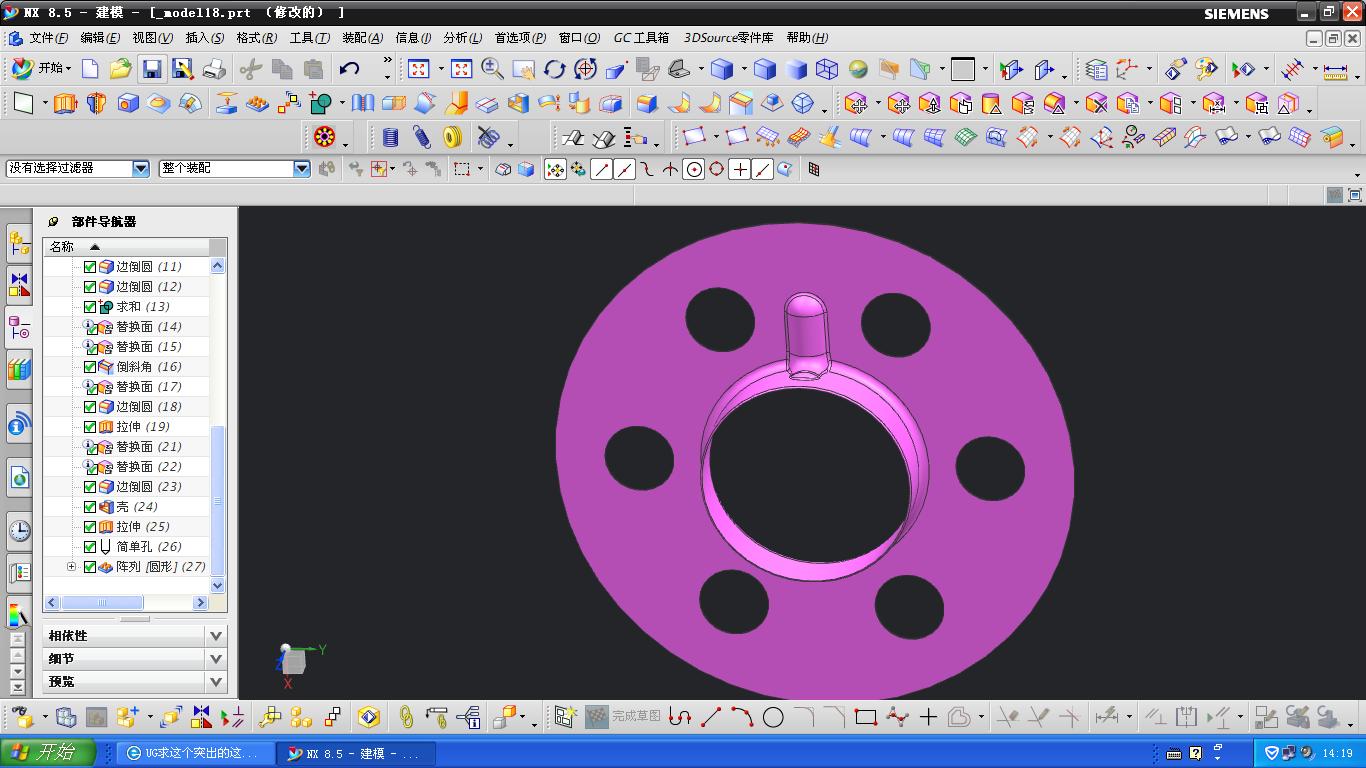
Task: Click the Rectangle sketch tool
Action: 866,717
